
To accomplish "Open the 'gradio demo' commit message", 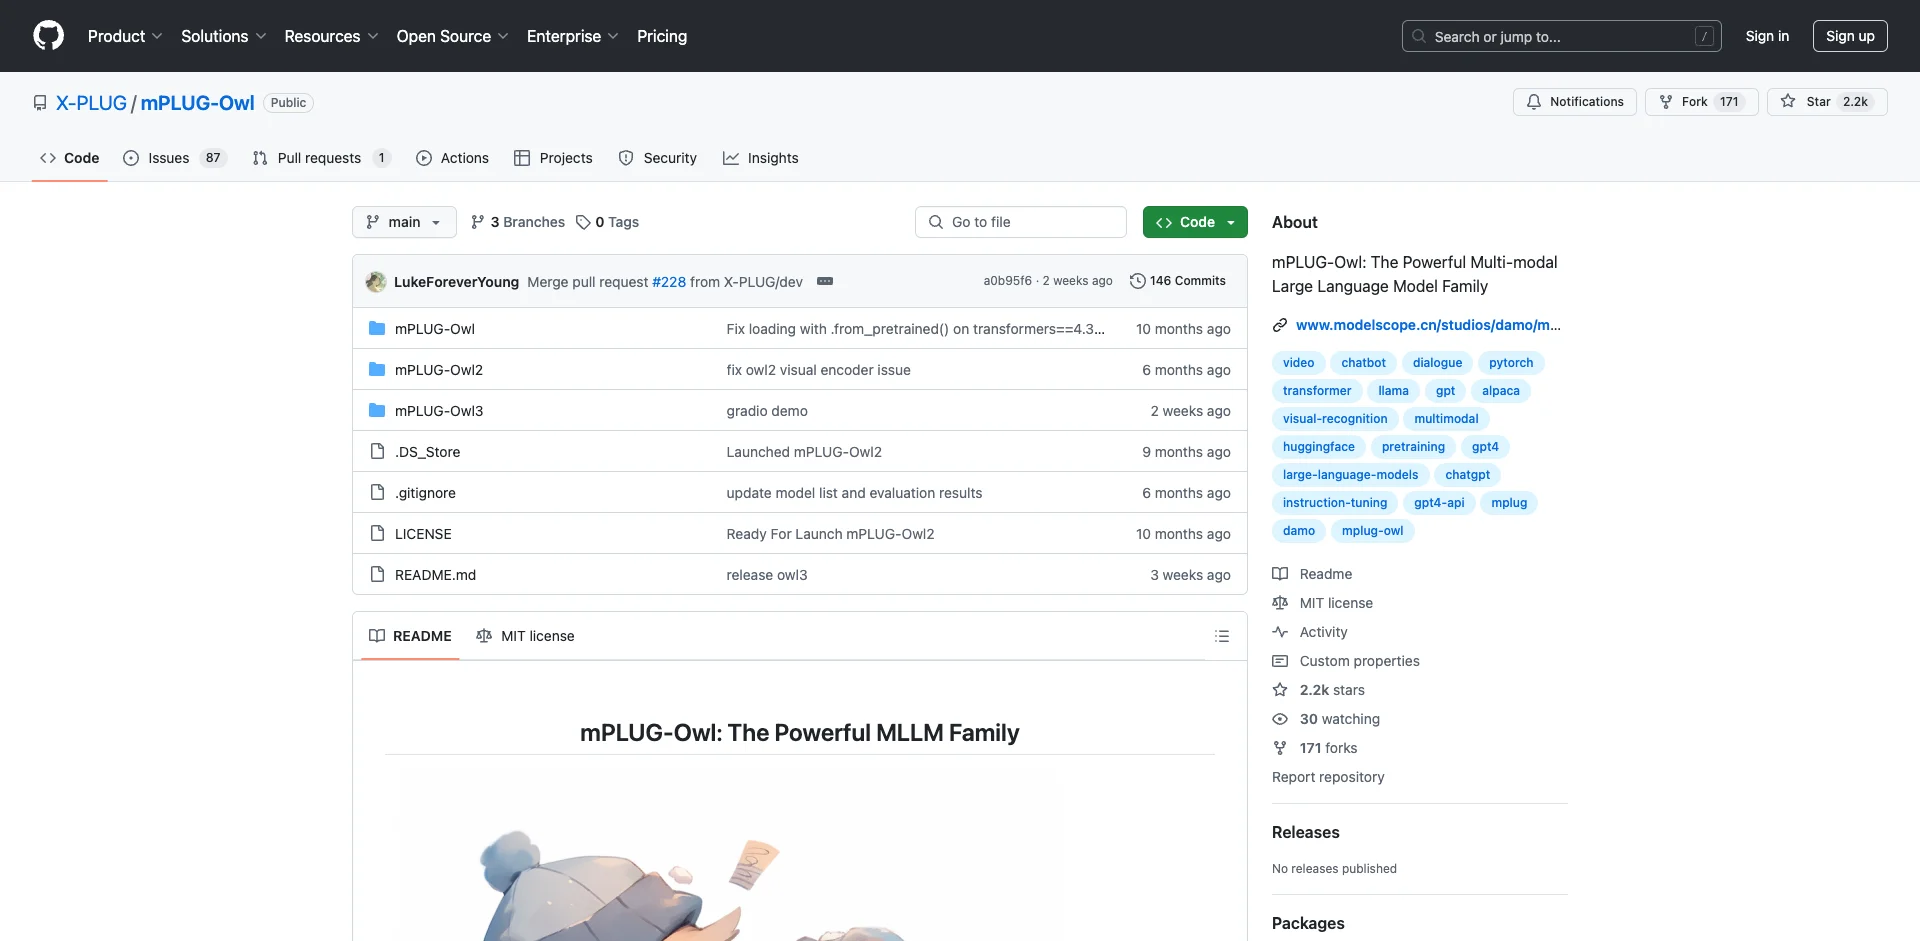I will pyautogui.click(x=767, y=411).
